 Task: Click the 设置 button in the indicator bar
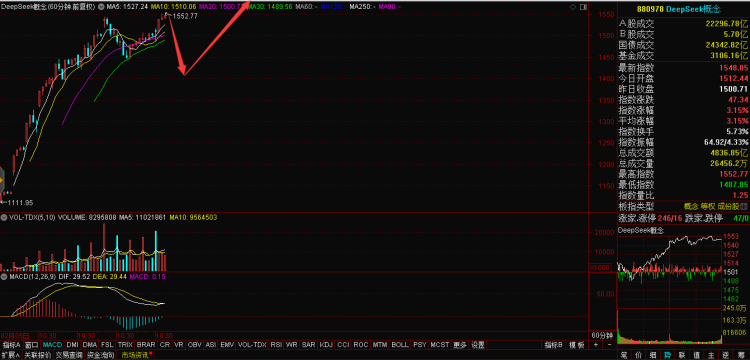coord(478,345)
